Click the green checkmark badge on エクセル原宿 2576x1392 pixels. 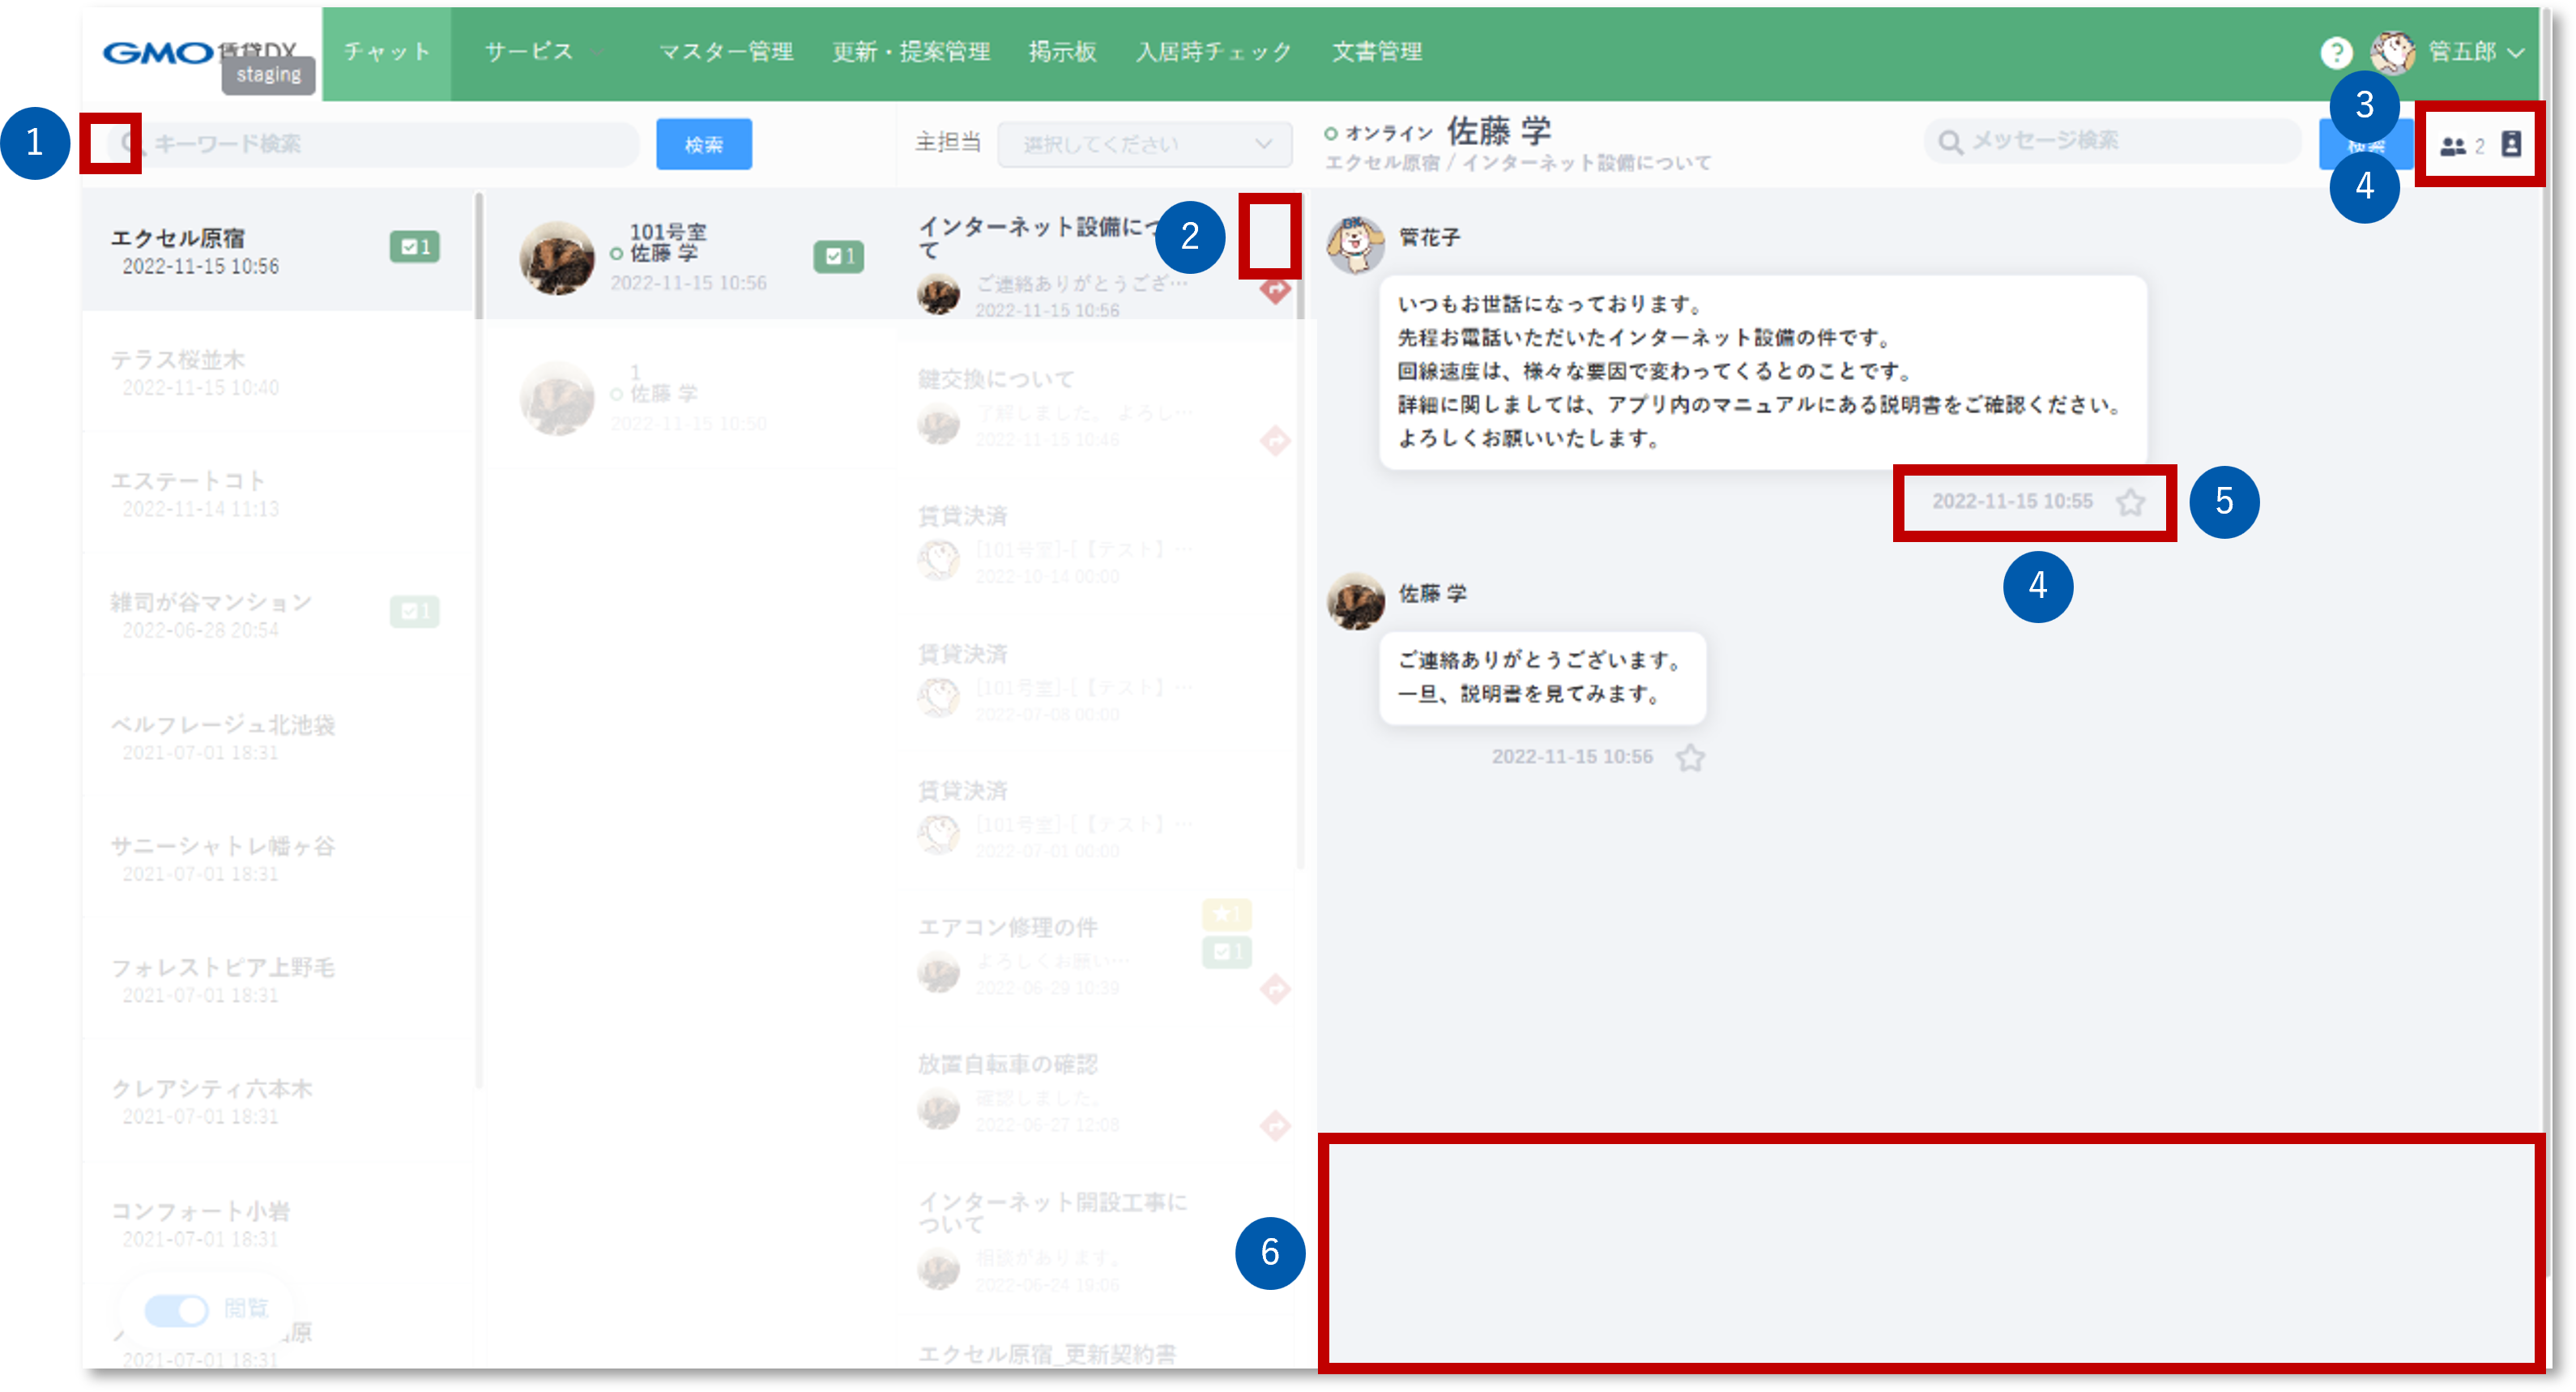point(416,247)
